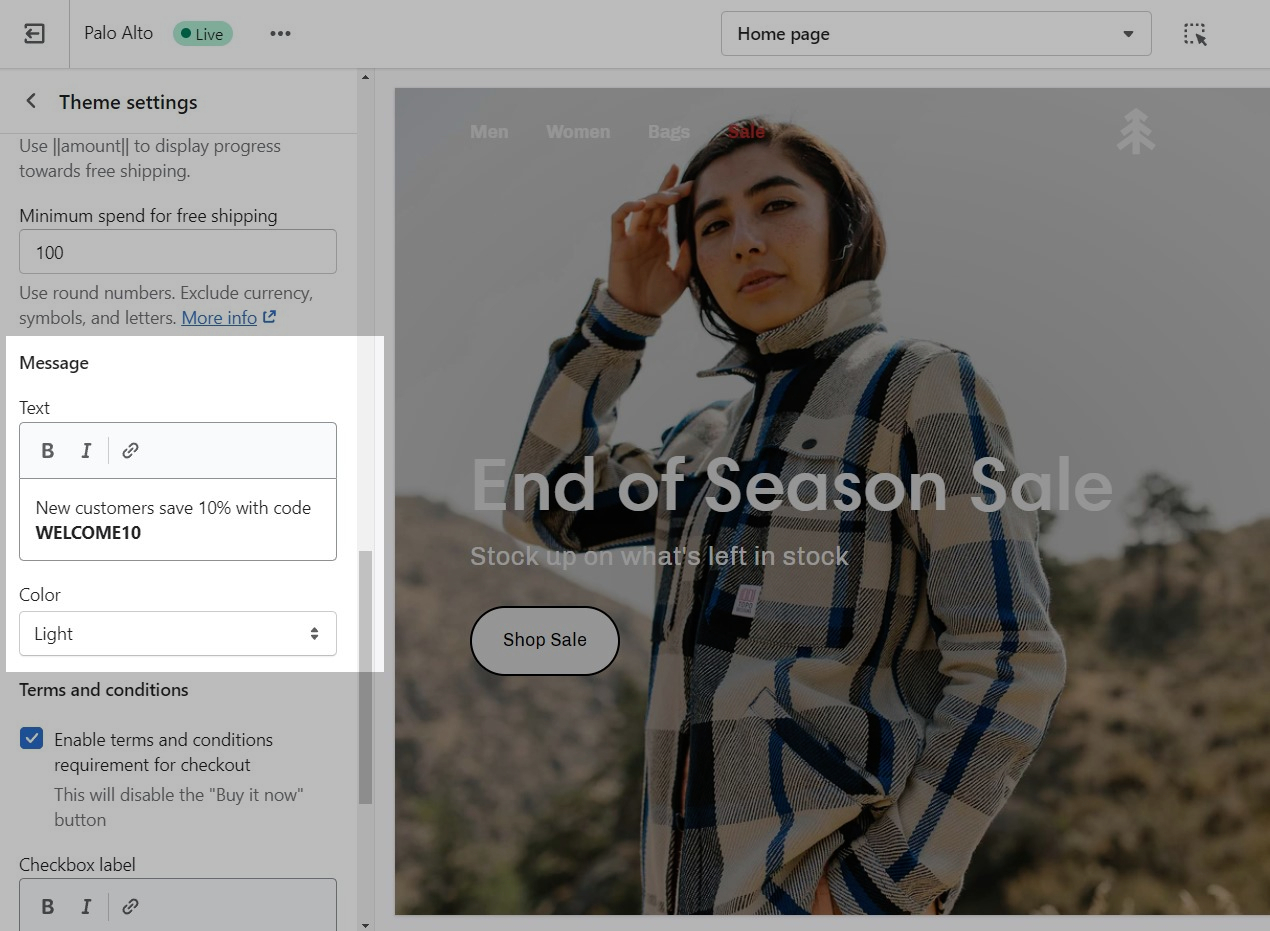This screenshot has width=1270, height=931.
Task: Click the tree logo in preview header
Action: coord(1135,132)
